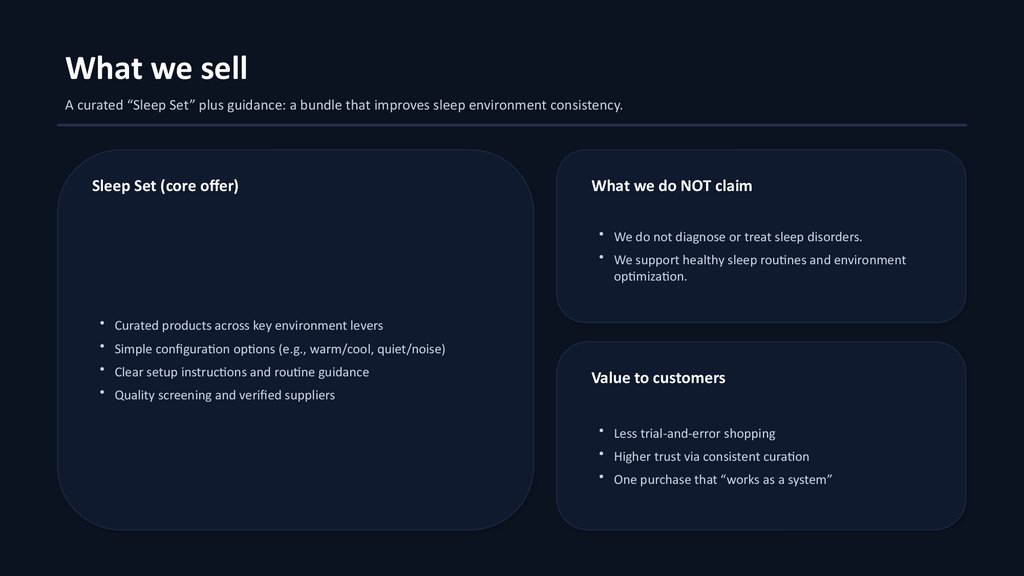
Task: Select the "Value to customers" heading
Action: click(658, 378)
